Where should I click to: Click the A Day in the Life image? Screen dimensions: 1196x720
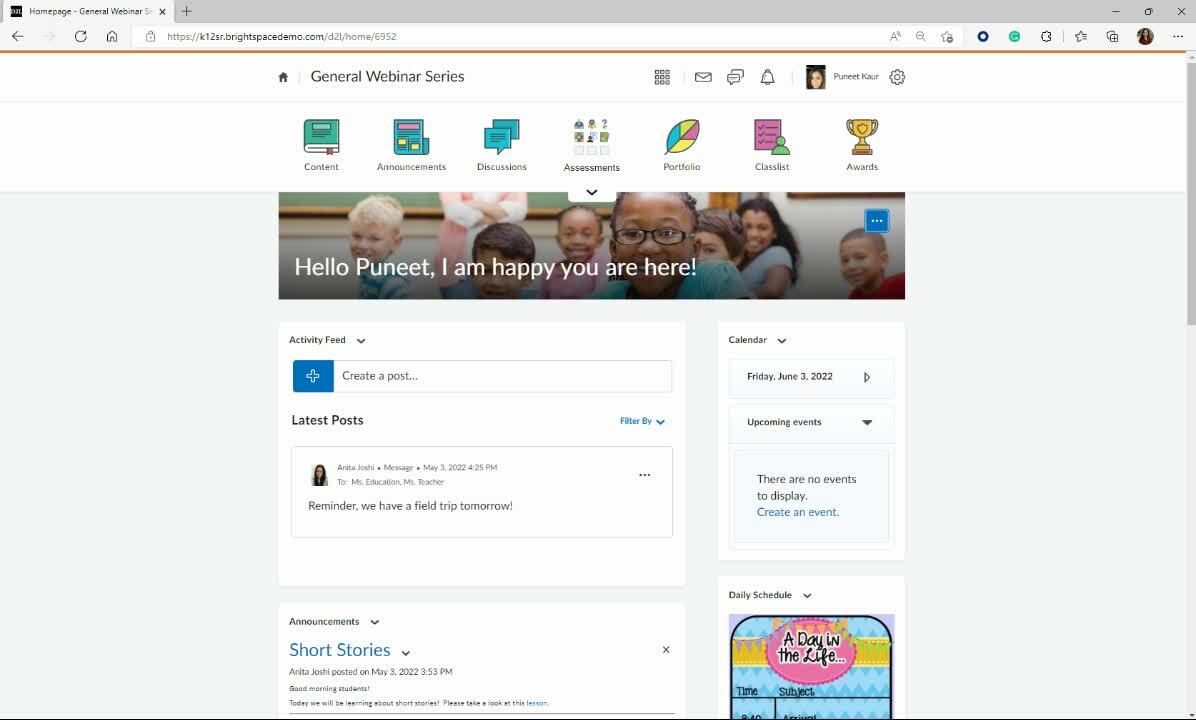click(812, 667)
